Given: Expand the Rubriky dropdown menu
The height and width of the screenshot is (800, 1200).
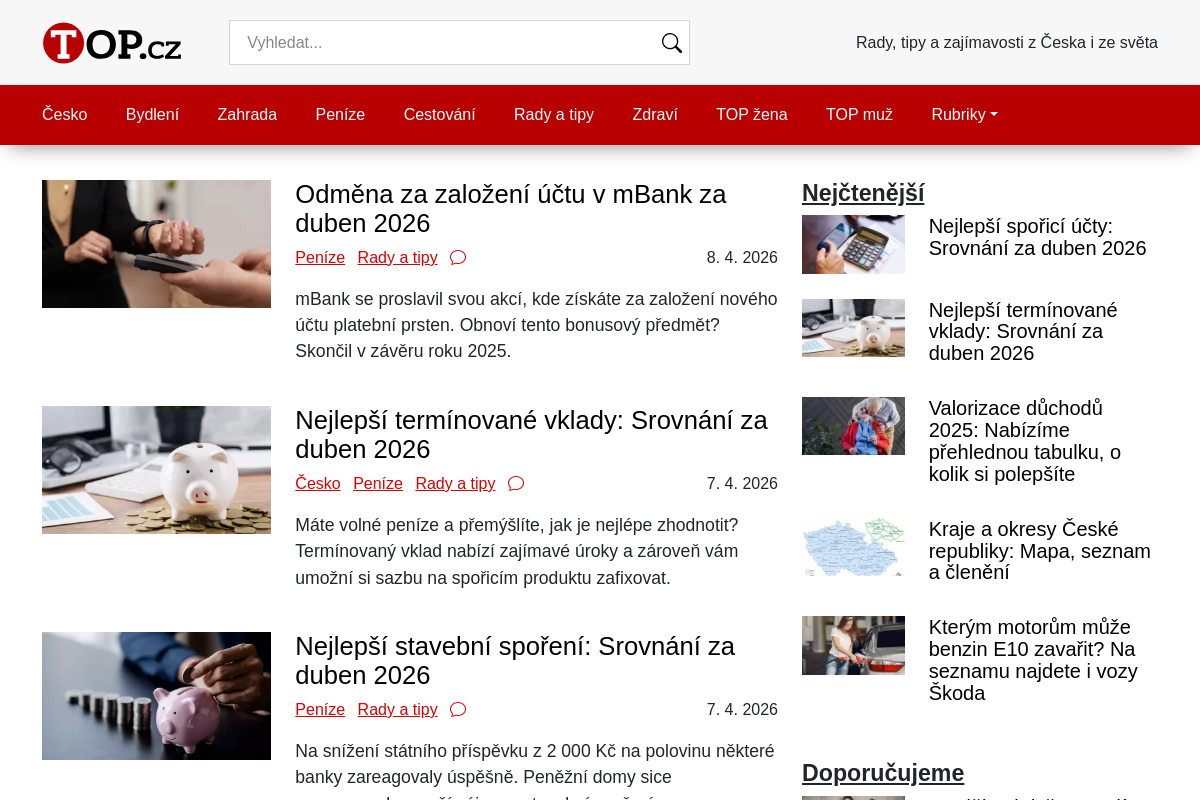Looking at the screenshot, I should click(963, 114).
